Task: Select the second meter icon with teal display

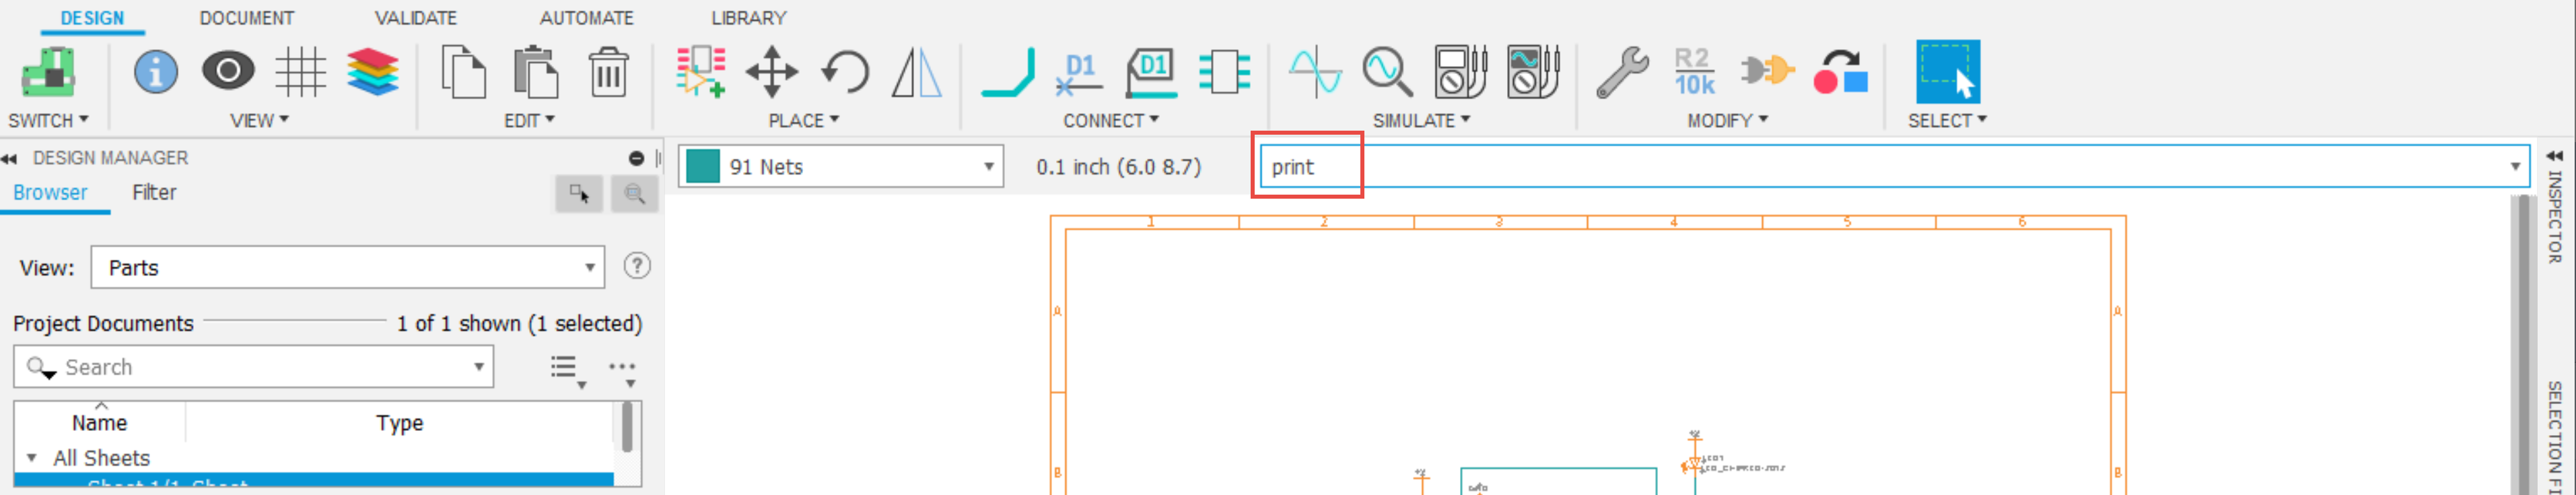Action: pos(1533,72)
